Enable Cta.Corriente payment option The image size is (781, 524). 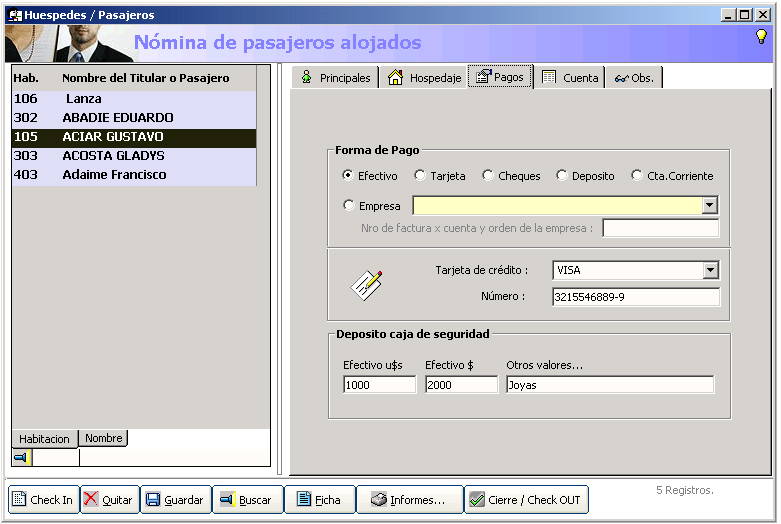coord(637,176)
